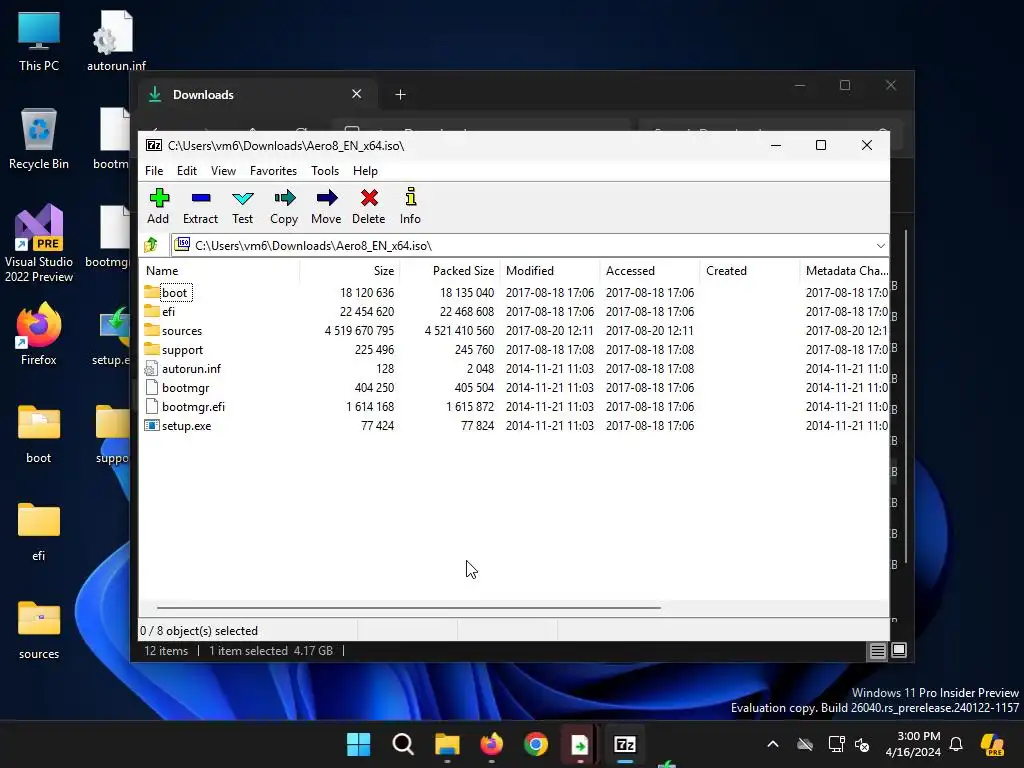Open Visual Studio 2022 Preview desktop shortcut
The image size is (1024, 768).
click(x=39, y=244)
